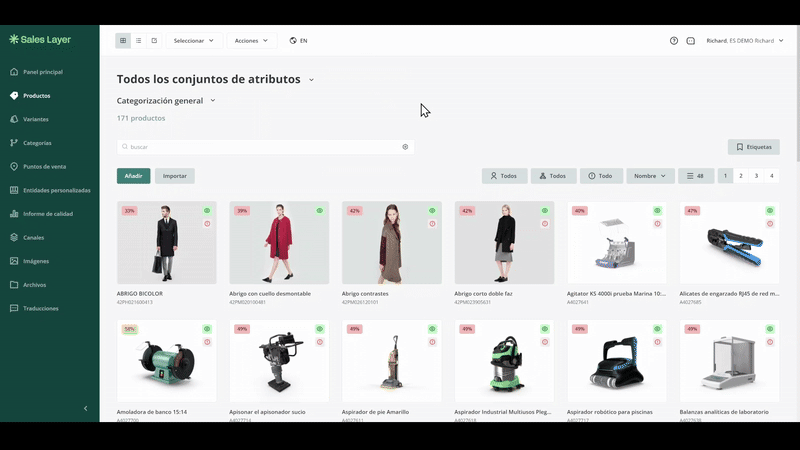Click alert icon on Aspirador de pie Amarillo card
The width and height of the screenshot is (800, 450).
432,342
